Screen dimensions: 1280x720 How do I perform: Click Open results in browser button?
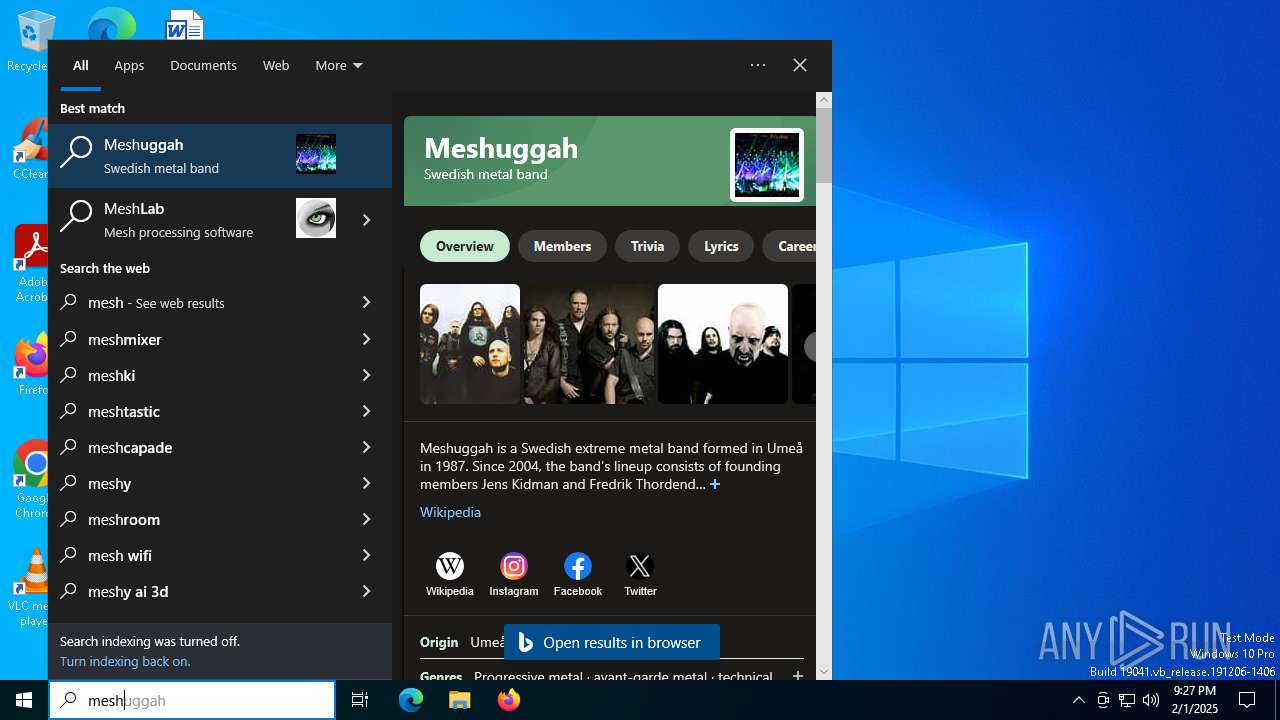(x=612, y=642)
